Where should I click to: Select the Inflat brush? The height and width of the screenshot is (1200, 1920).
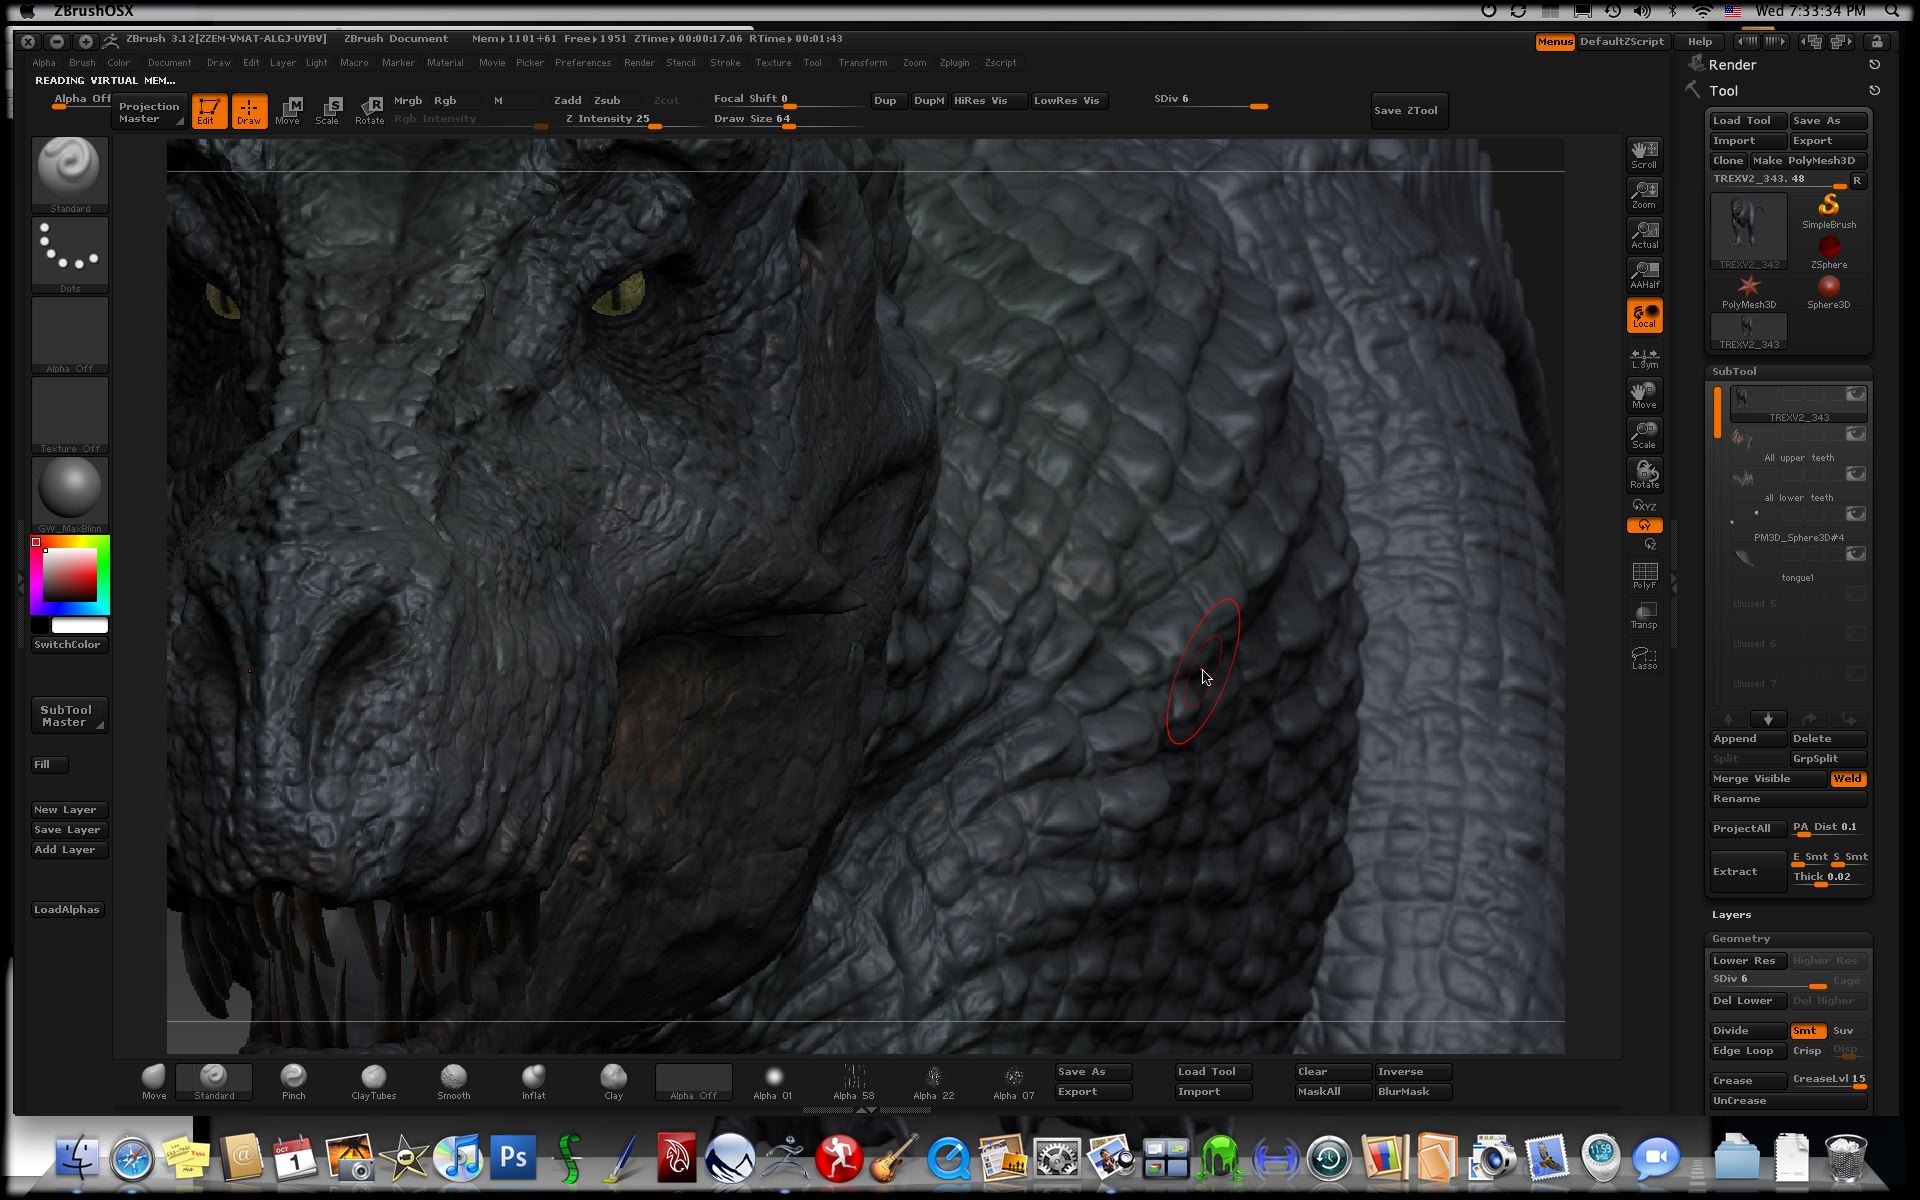(533, 1081)
